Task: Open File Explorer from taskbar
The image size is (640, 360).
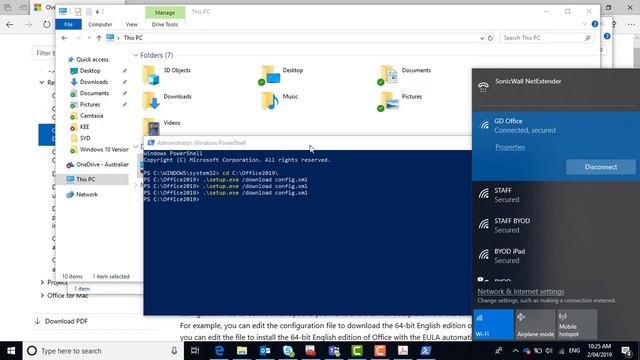Action: 242,351
